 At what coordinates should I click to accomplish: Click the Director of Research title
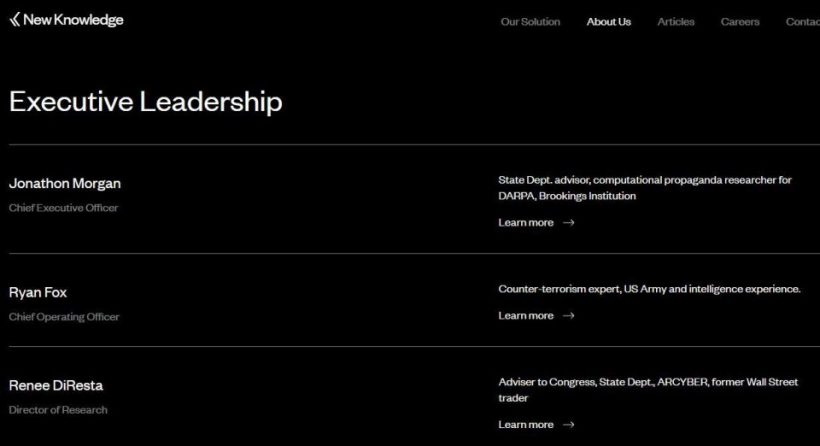coord(58,410)
